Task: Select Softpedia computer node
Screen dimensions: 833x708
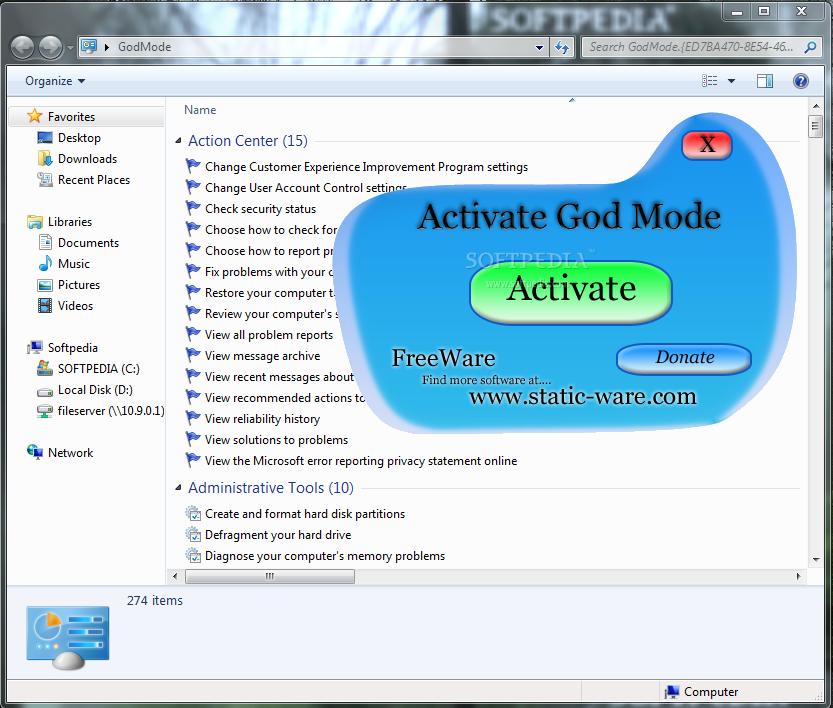Action: (x=72, y=348)
